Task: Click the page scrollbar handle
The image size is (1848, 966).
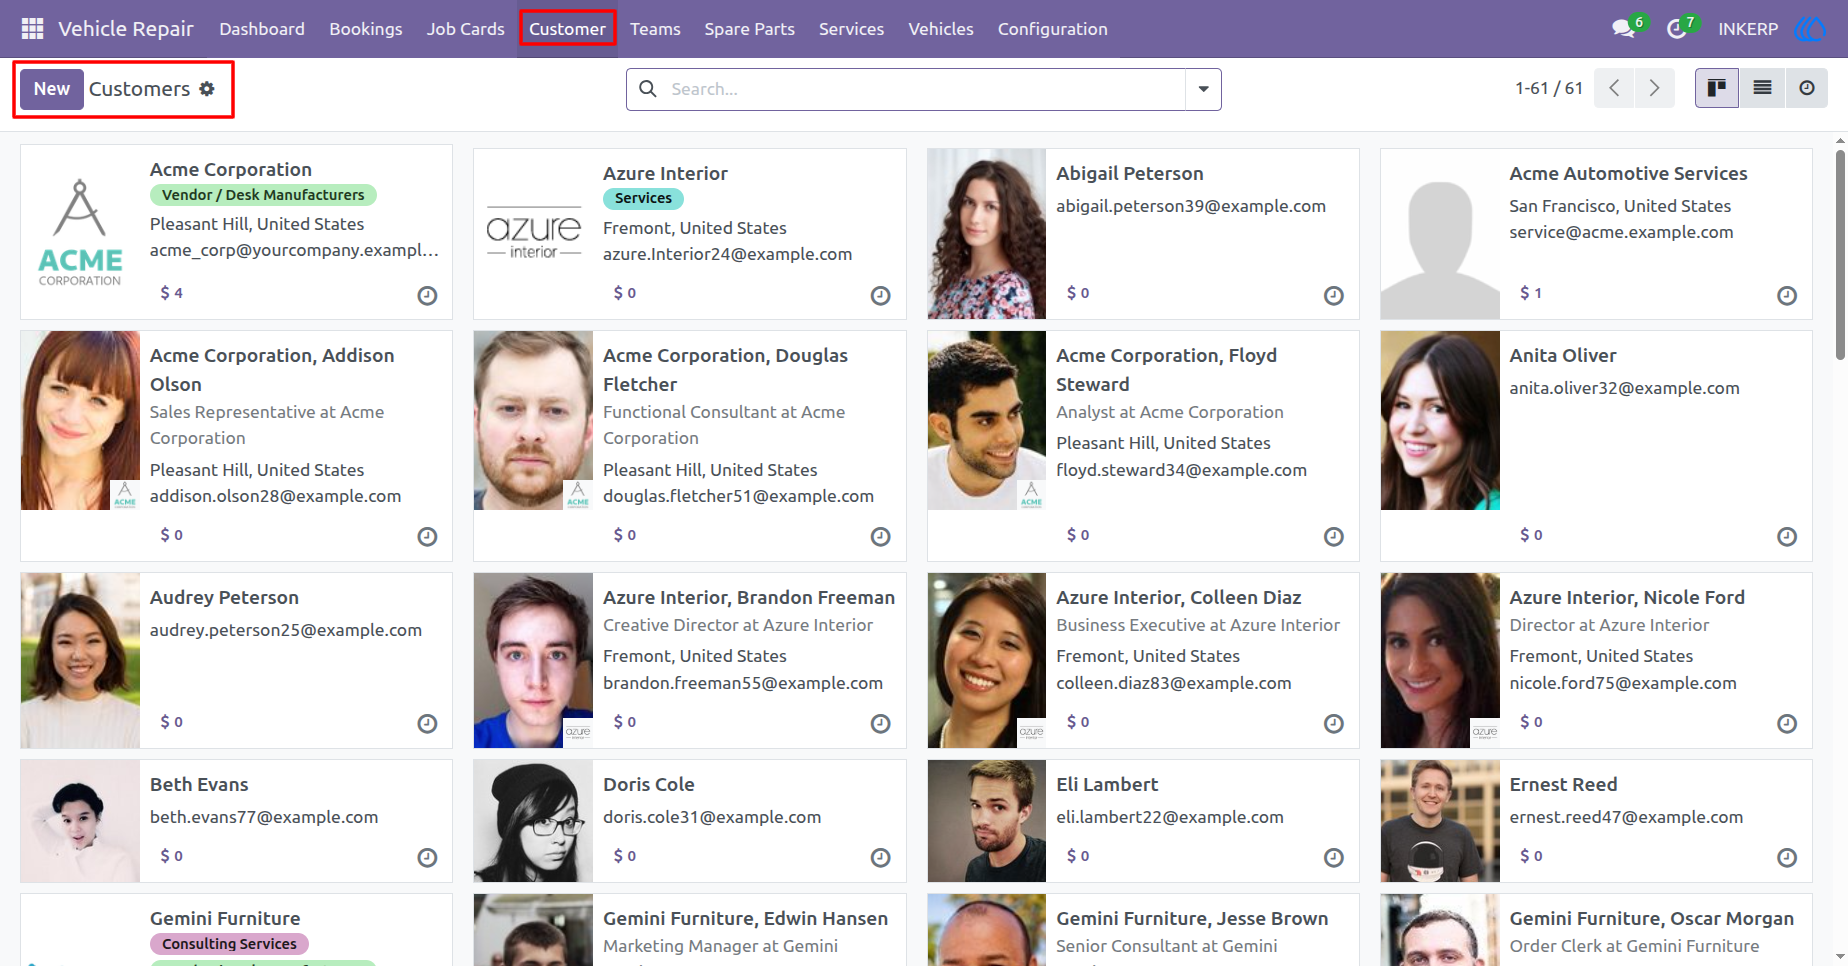Action: tap(1840, 255)
